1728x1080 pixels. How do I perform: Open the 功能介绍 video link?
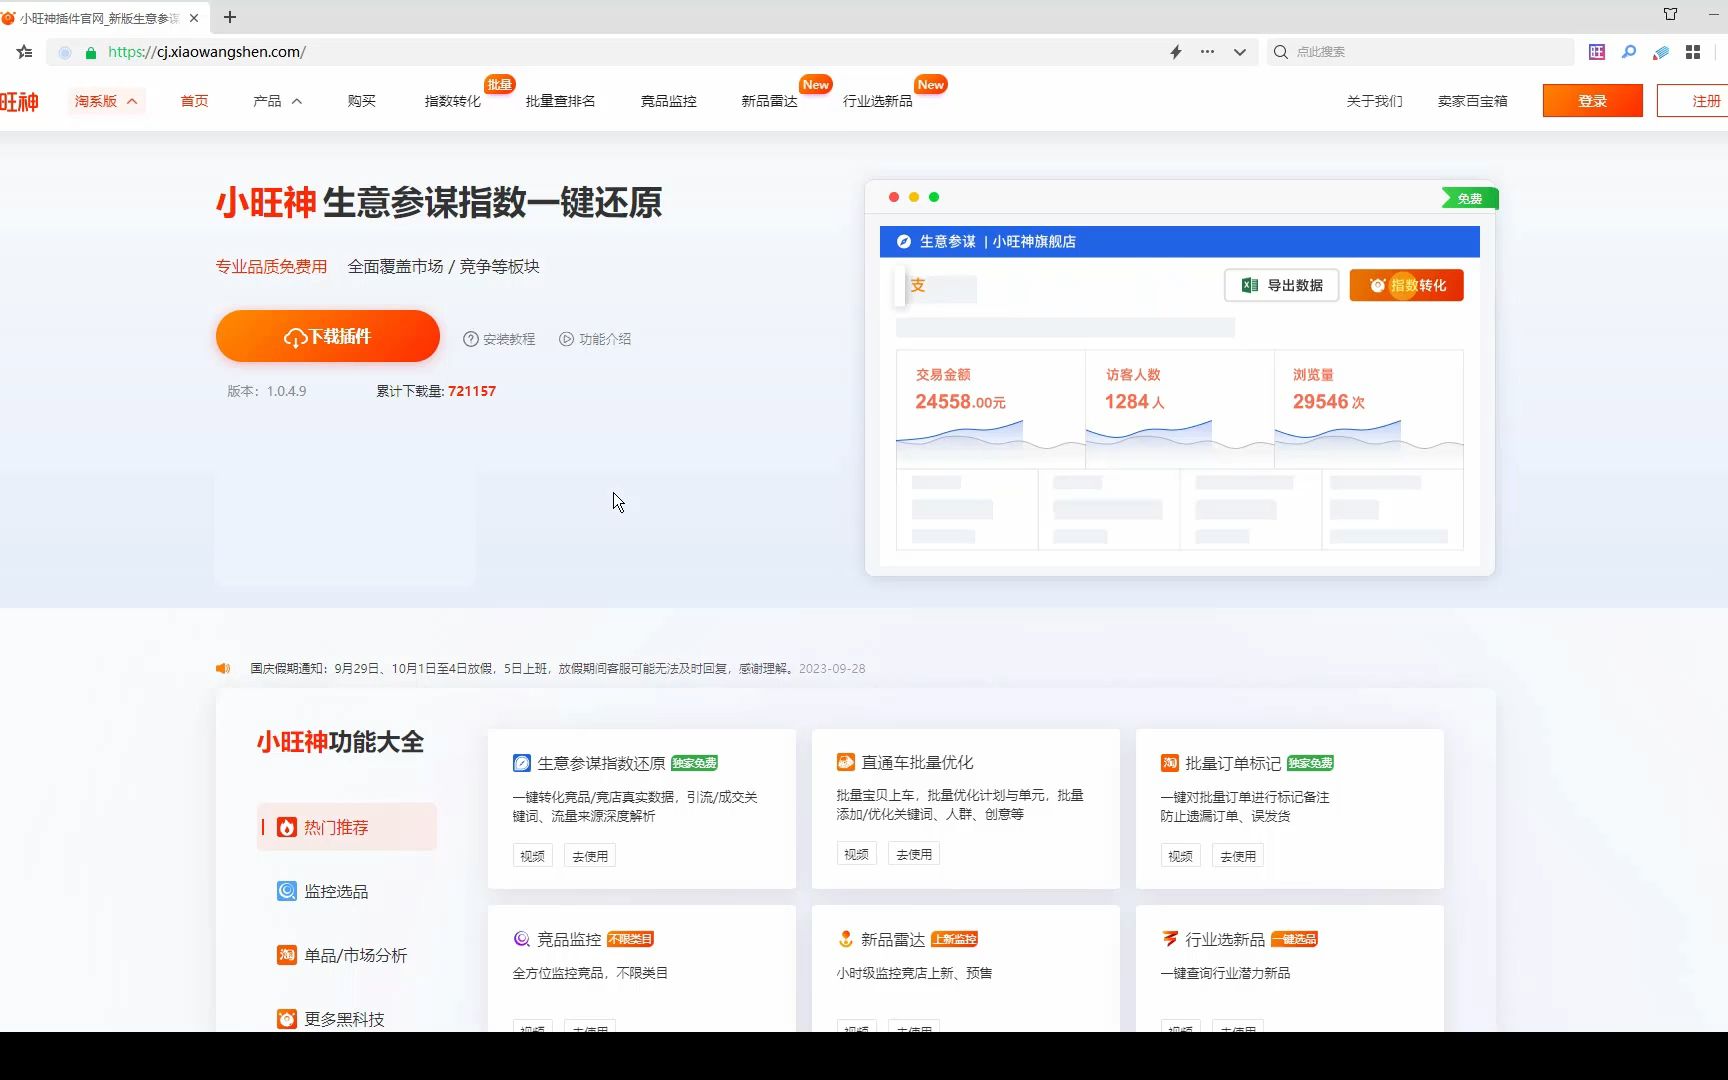[595, 339]
